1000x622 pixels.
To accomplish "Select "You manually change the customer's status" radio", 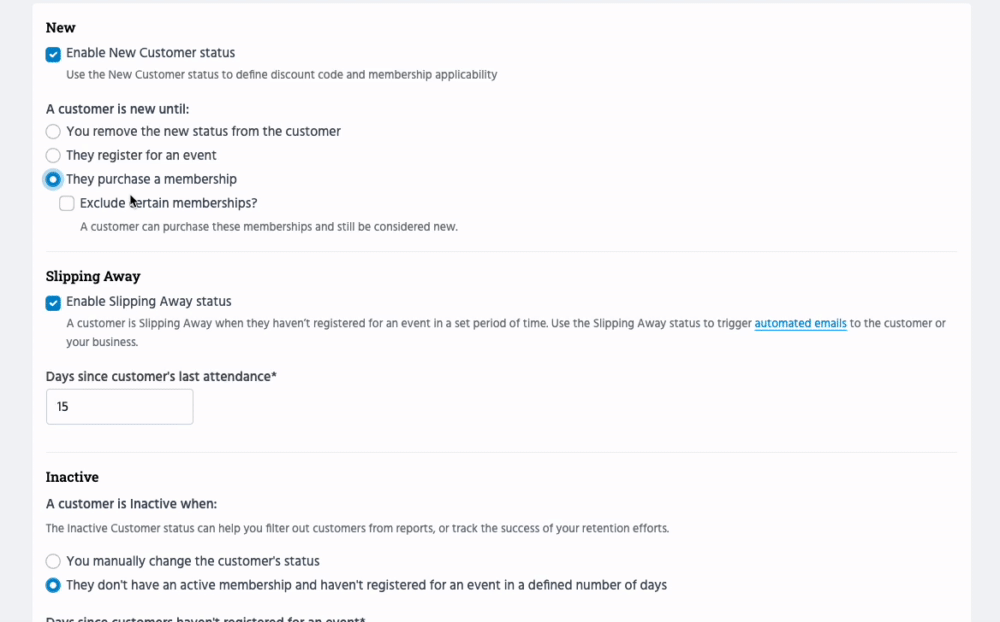I will click(53, 561).
